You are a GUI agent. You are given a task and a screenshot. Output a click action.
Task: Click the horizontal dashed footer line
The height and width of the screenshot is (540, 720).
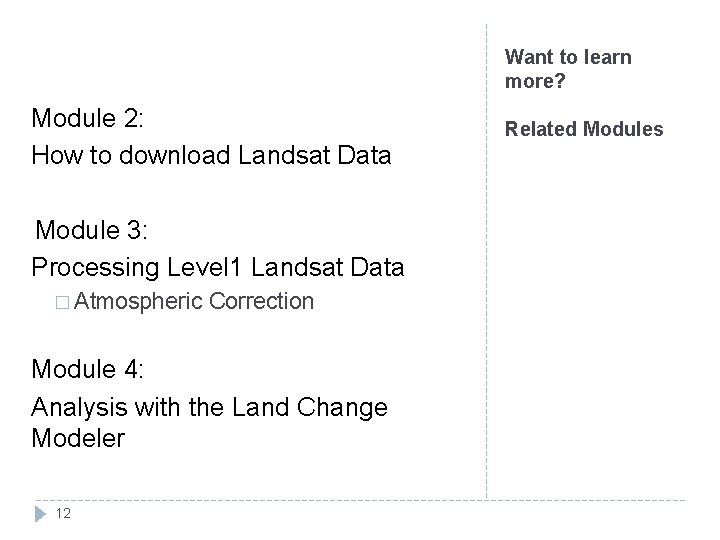[360, 500]
